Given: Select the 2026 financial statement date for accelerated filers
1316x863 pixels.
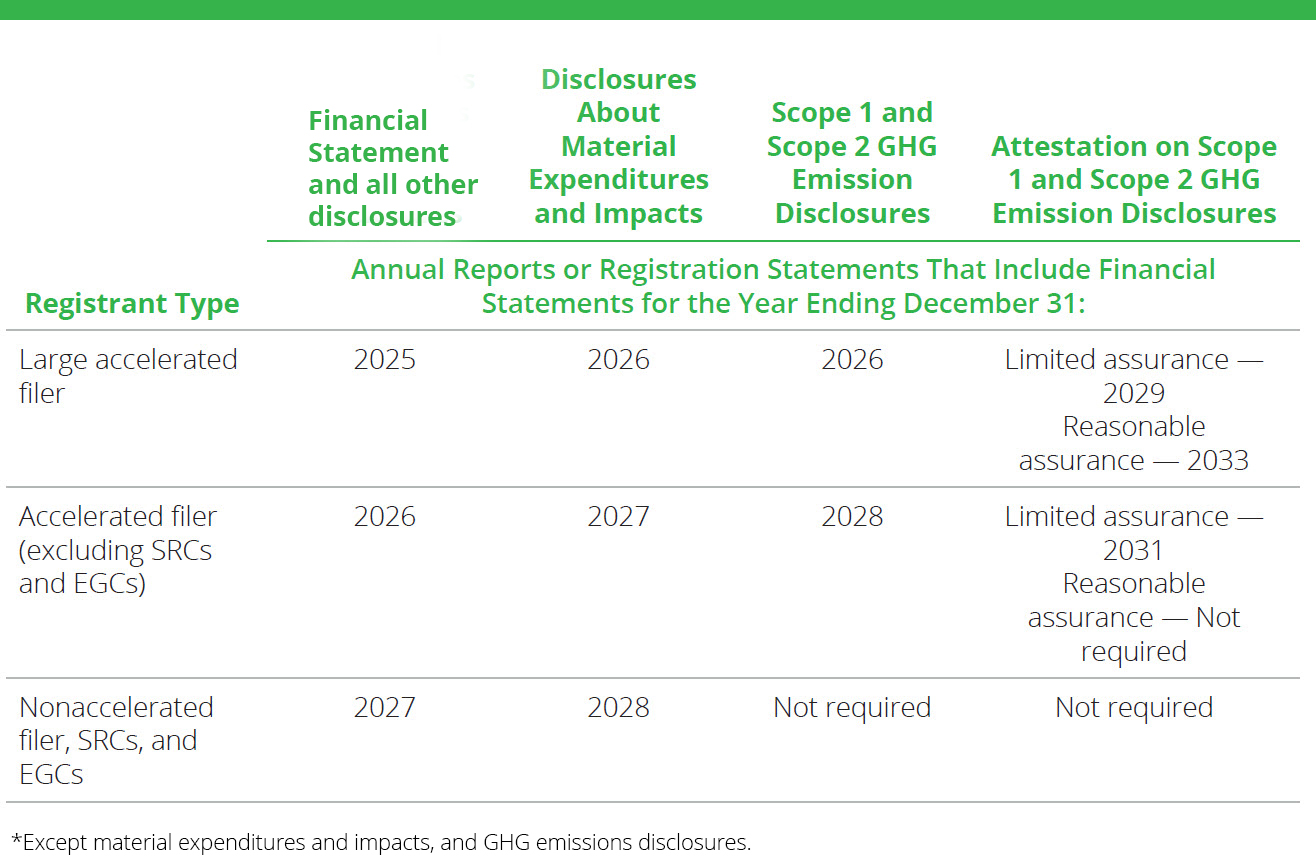Looking at the screenshot, I should 385,516.
